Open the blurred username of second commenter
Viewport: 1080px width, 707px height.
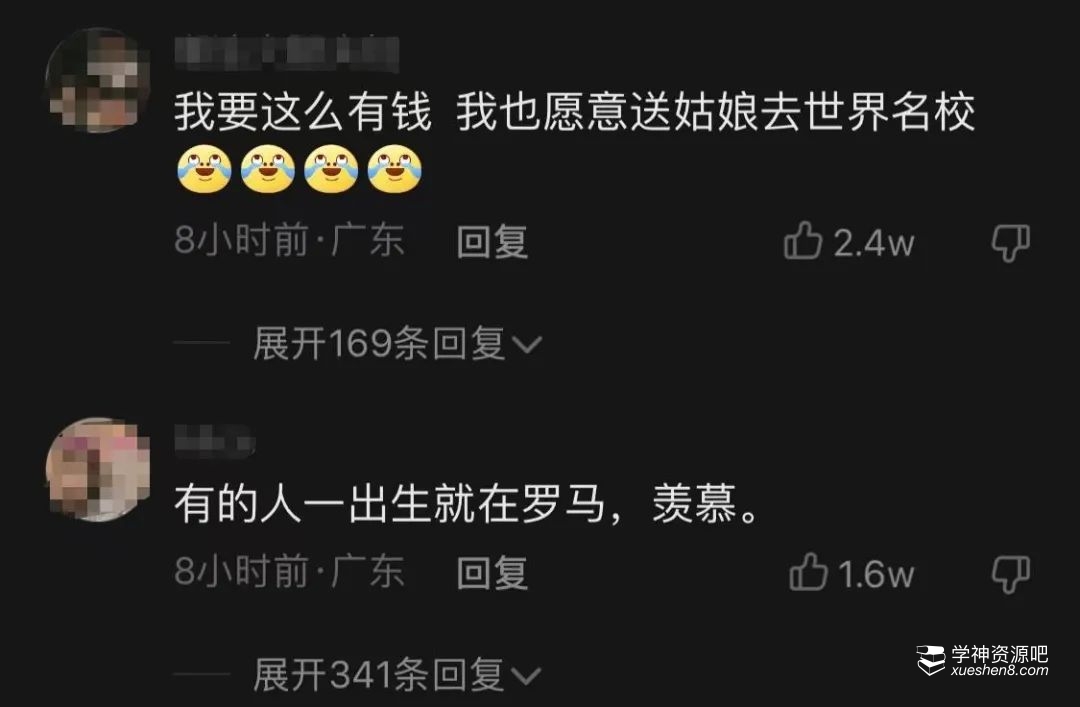tap(214, 441)
